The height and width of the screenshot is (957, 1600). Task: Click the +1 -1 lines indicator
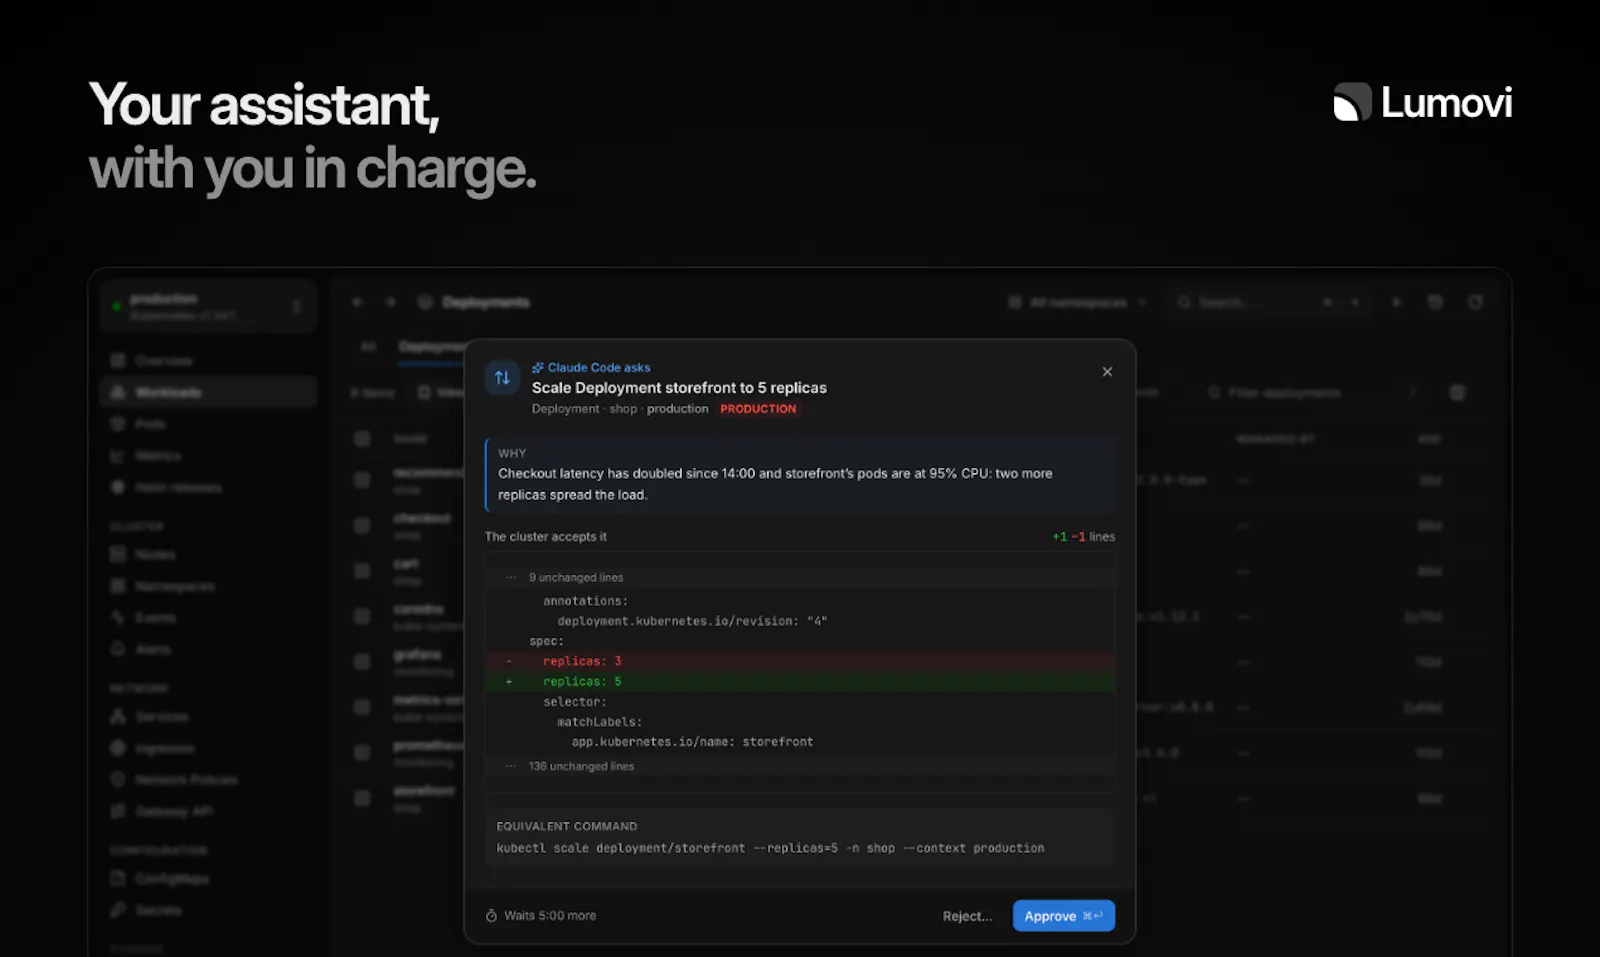[1083, 537]
